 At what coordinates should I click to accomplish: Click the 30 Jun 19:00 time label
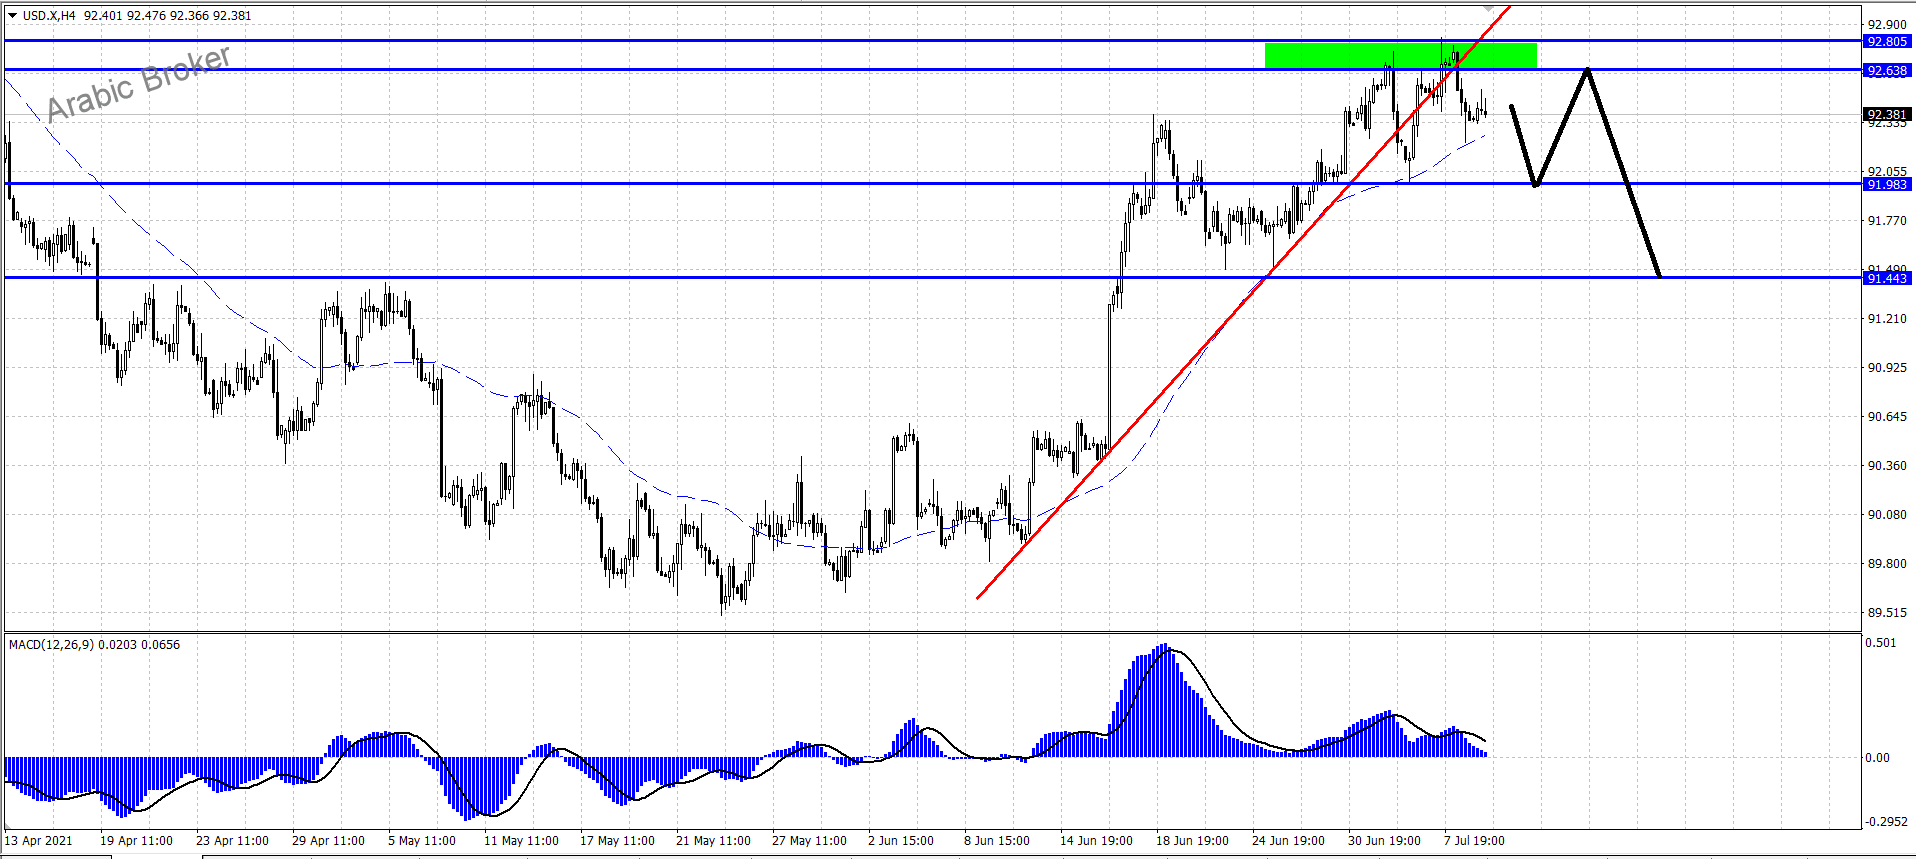[1384, 841]
